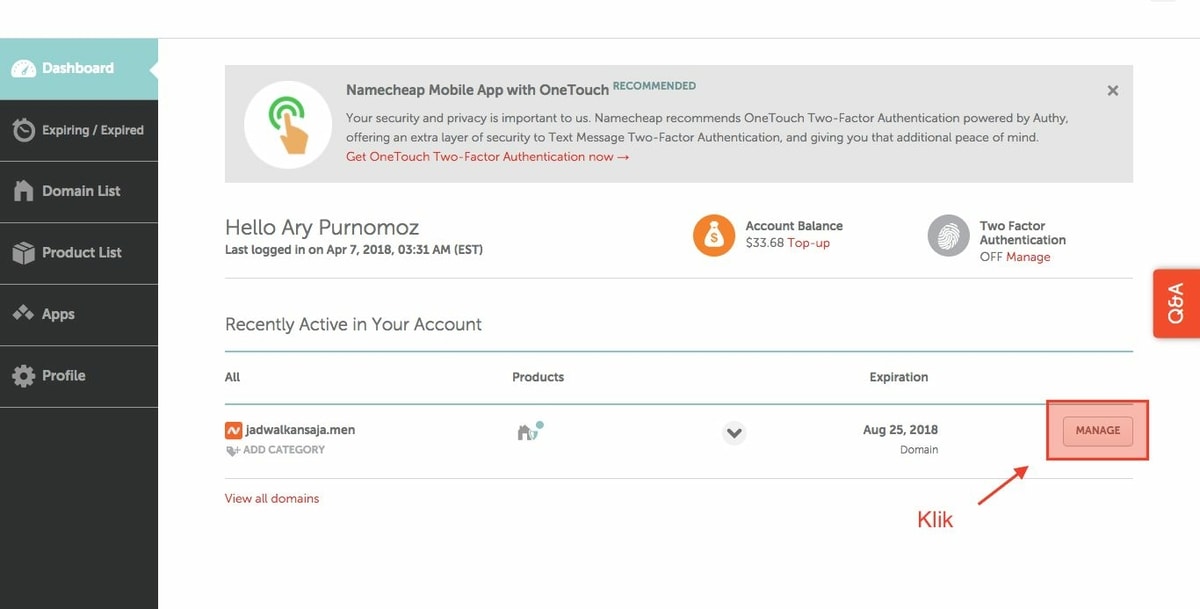This screenshot has height=609, width=1200.
Task: Click the jadwalkansaja.men domain logo icon
Action: pos(234,431)
